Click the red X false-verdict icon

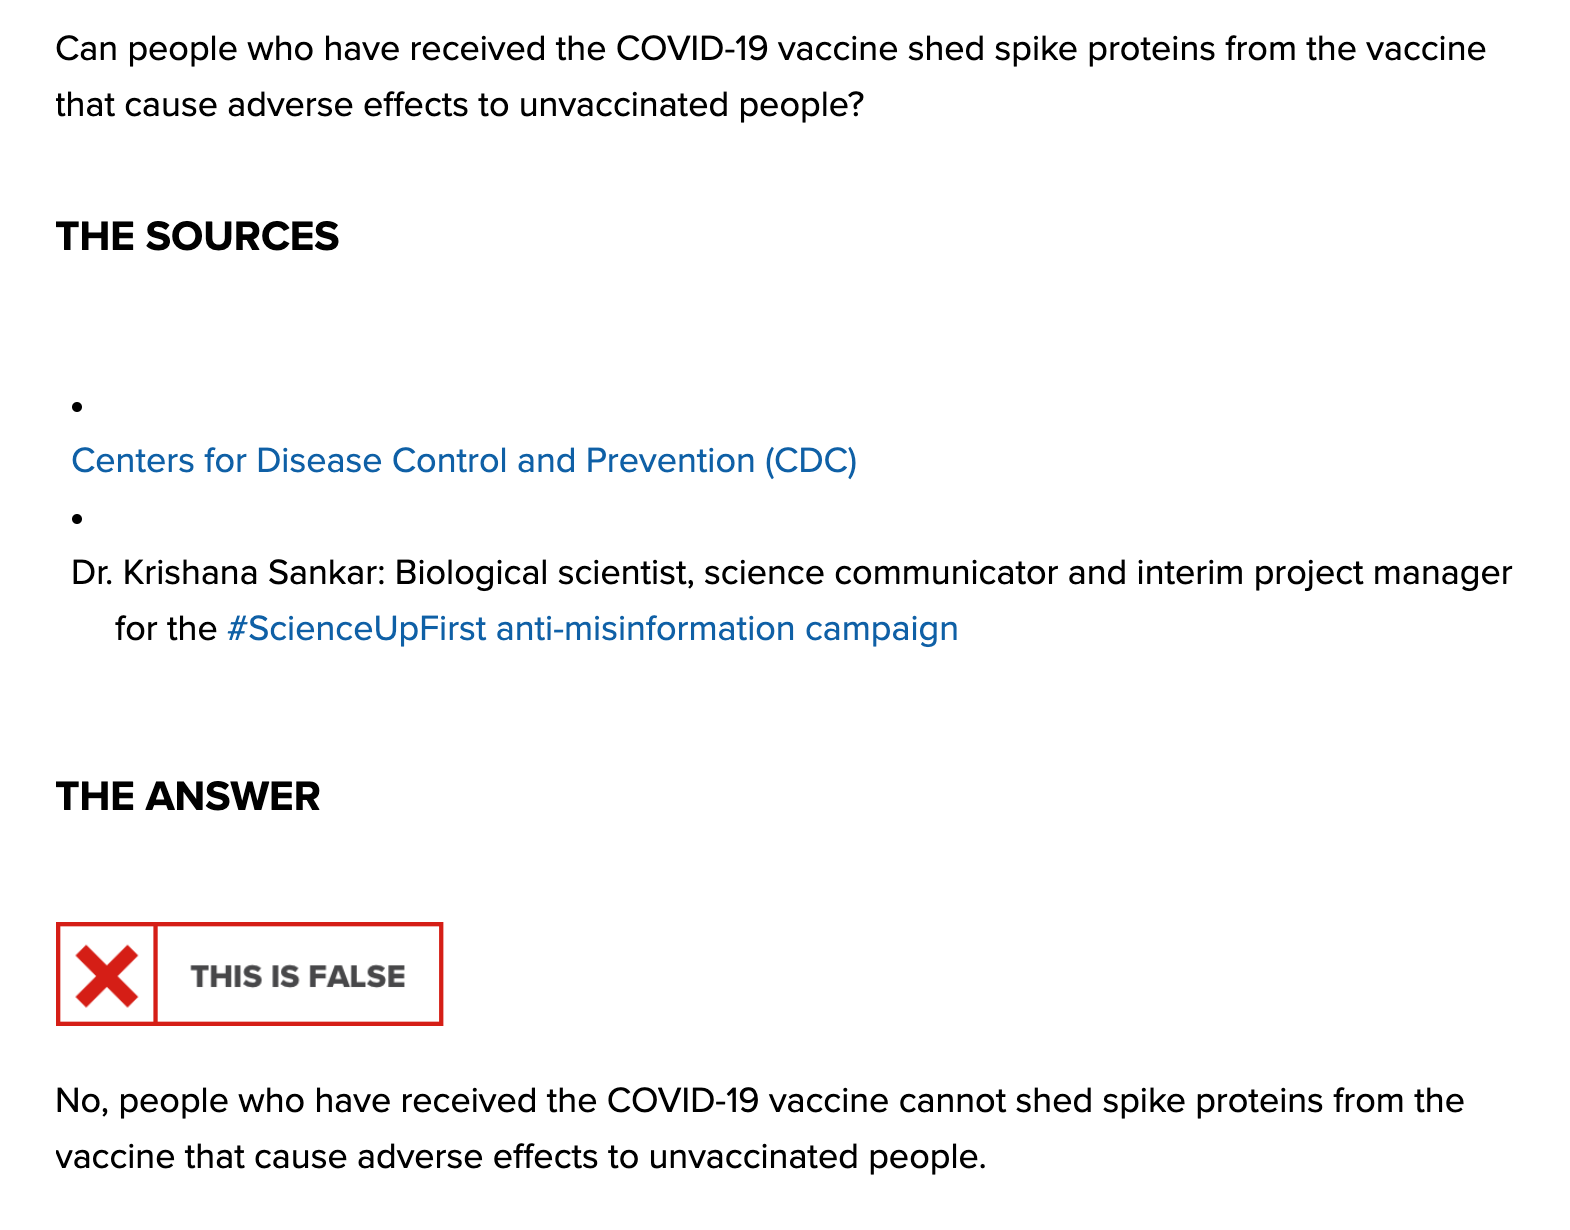tap(107, 975)
